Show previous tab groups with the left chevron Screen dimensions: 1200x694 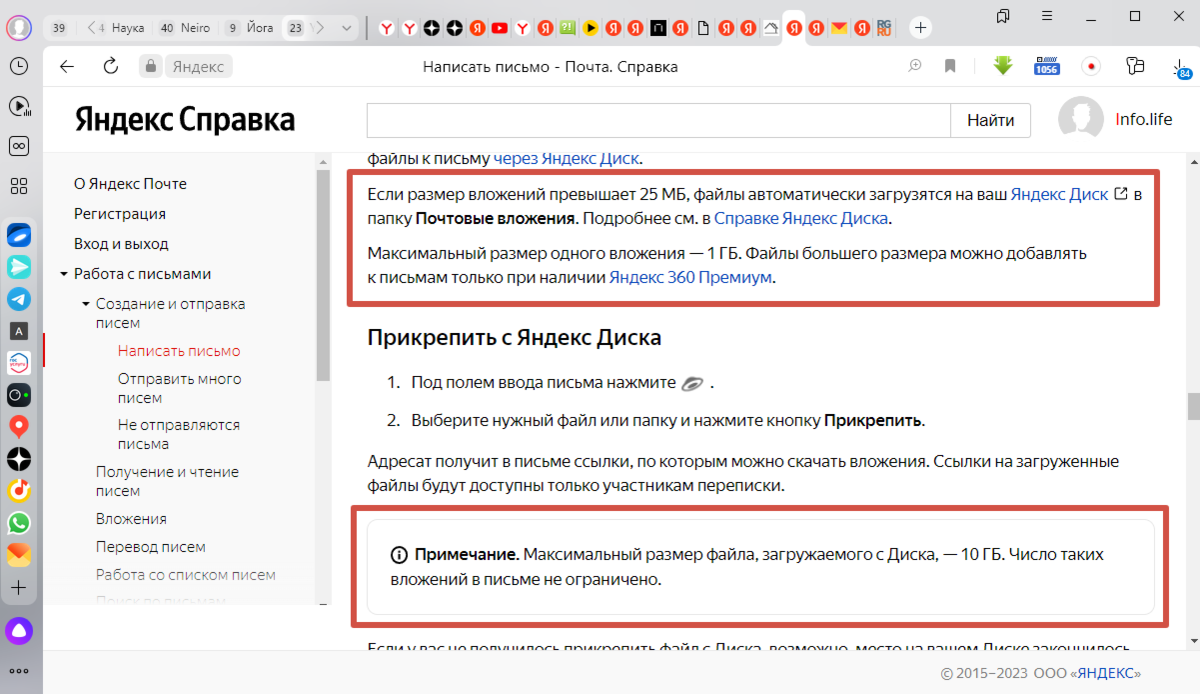pyautogui.click(x=91, y=28)
